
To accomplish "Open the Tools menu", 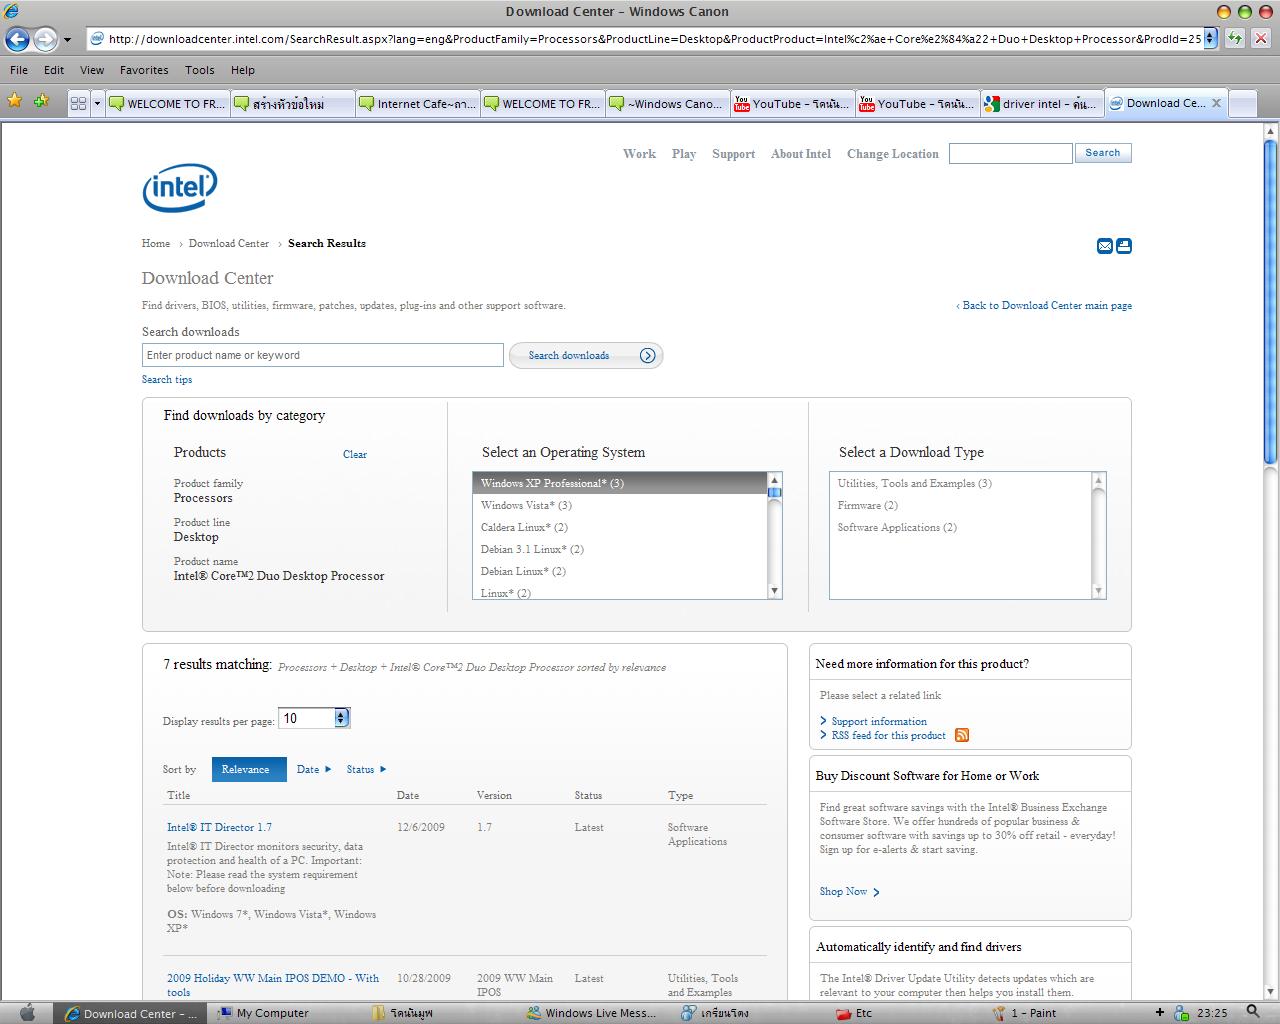I will click(200, 70).
